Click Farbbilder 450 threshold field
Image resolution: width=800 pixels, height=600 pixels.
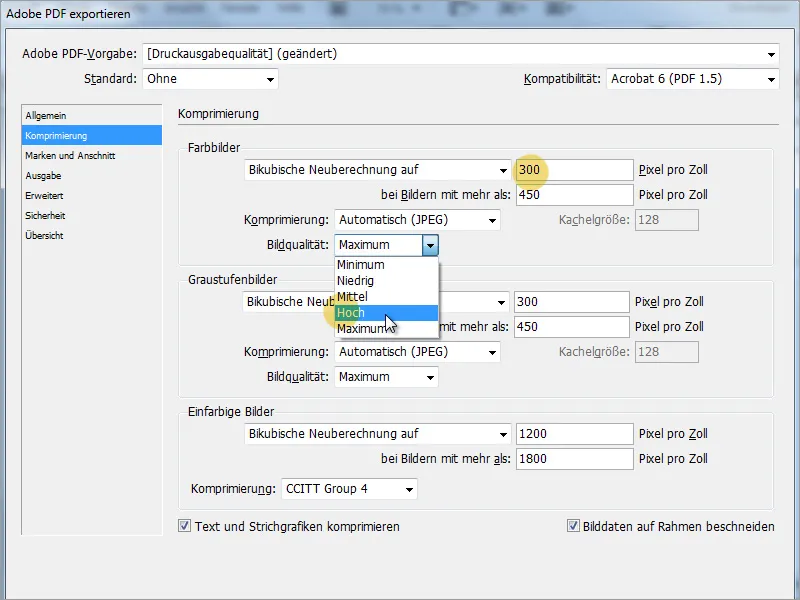[574, 195]
